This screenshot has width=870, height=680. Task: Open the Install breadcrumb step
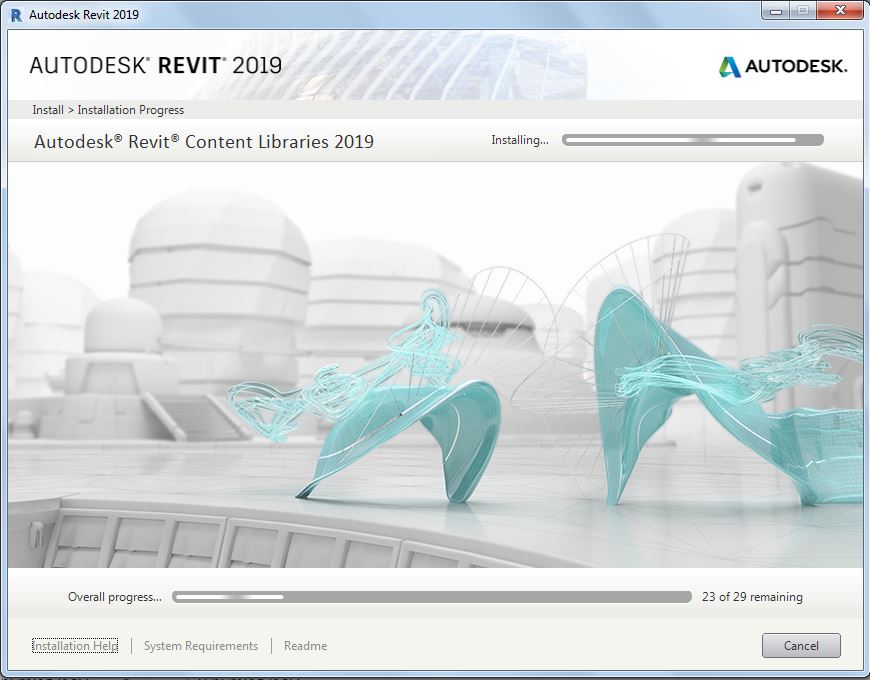[x=49, y=110]
